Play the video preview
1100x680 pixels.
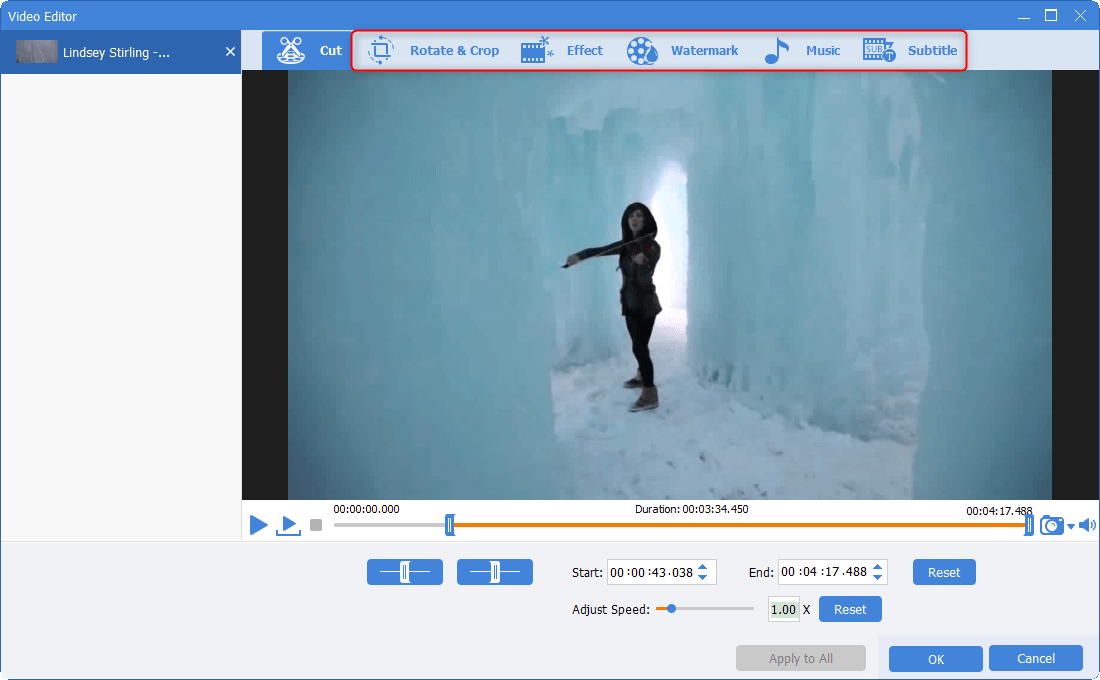[x=258, y=525]
